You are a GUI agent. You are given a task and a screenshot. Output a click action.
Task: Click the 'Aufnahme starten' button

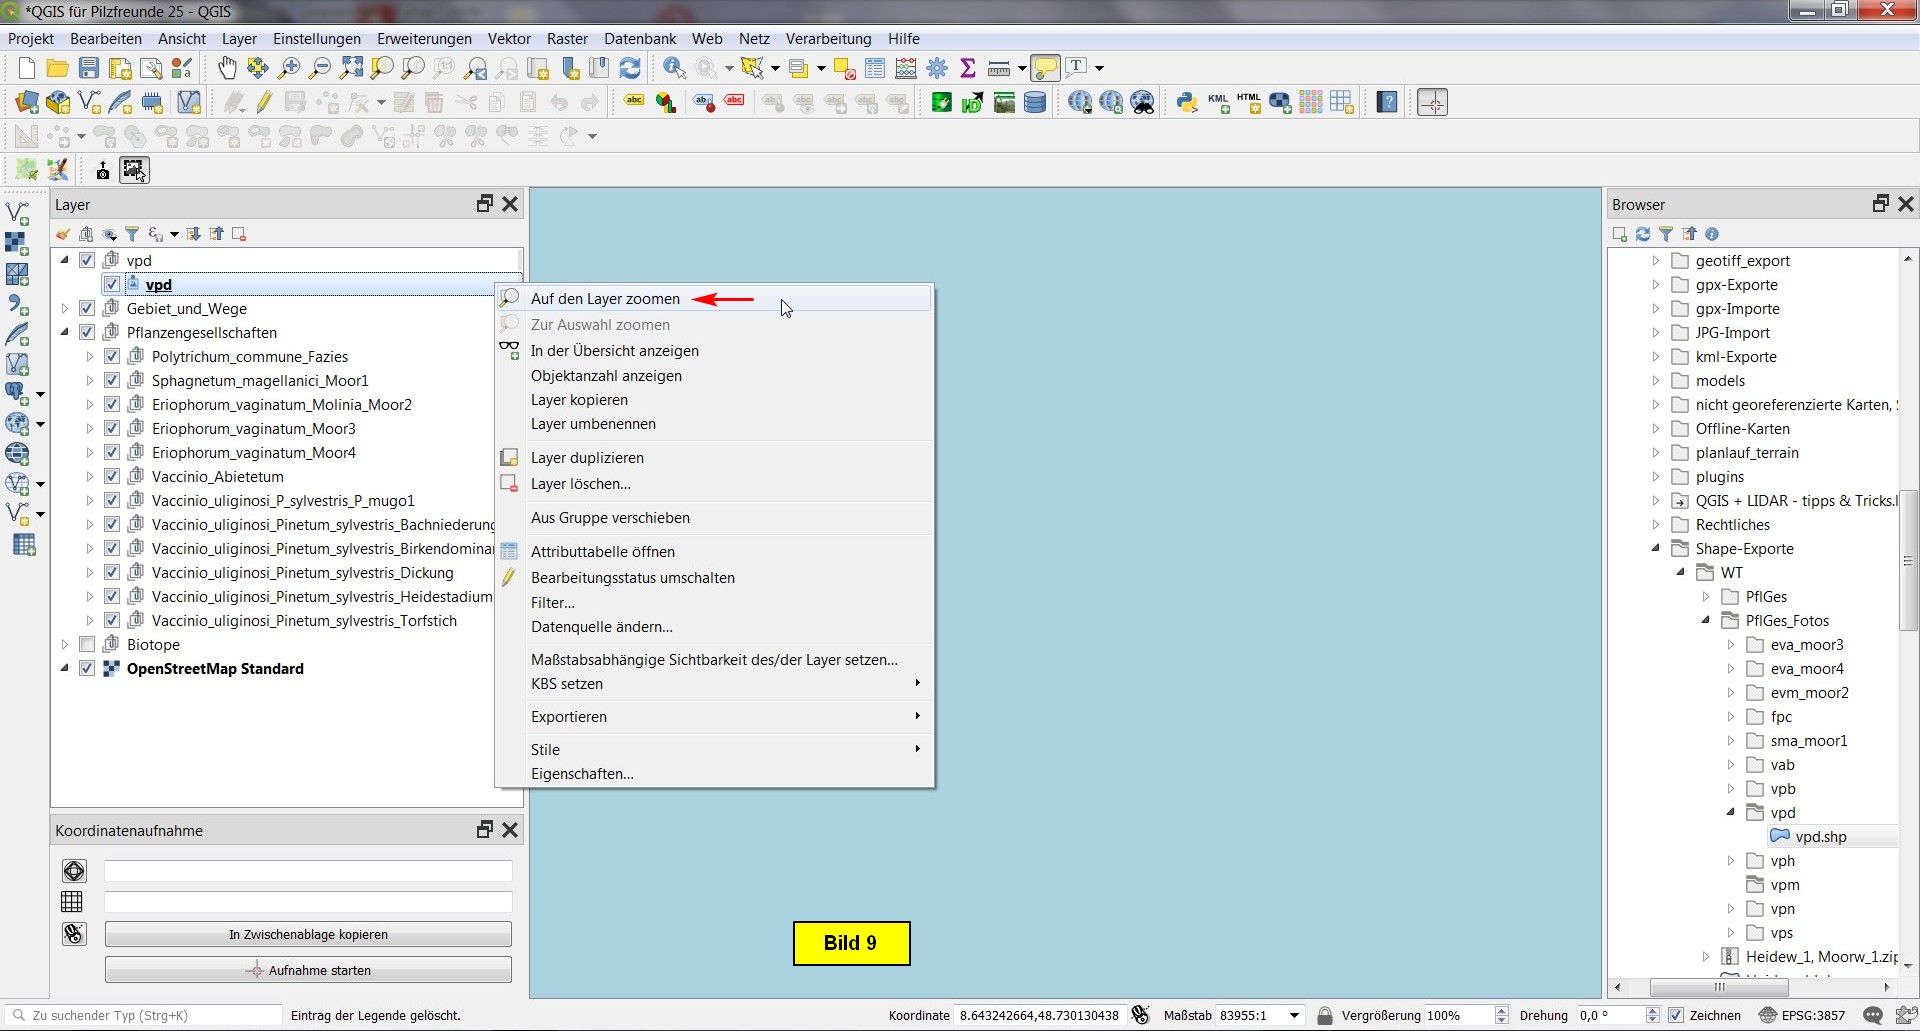coord(308,970)
